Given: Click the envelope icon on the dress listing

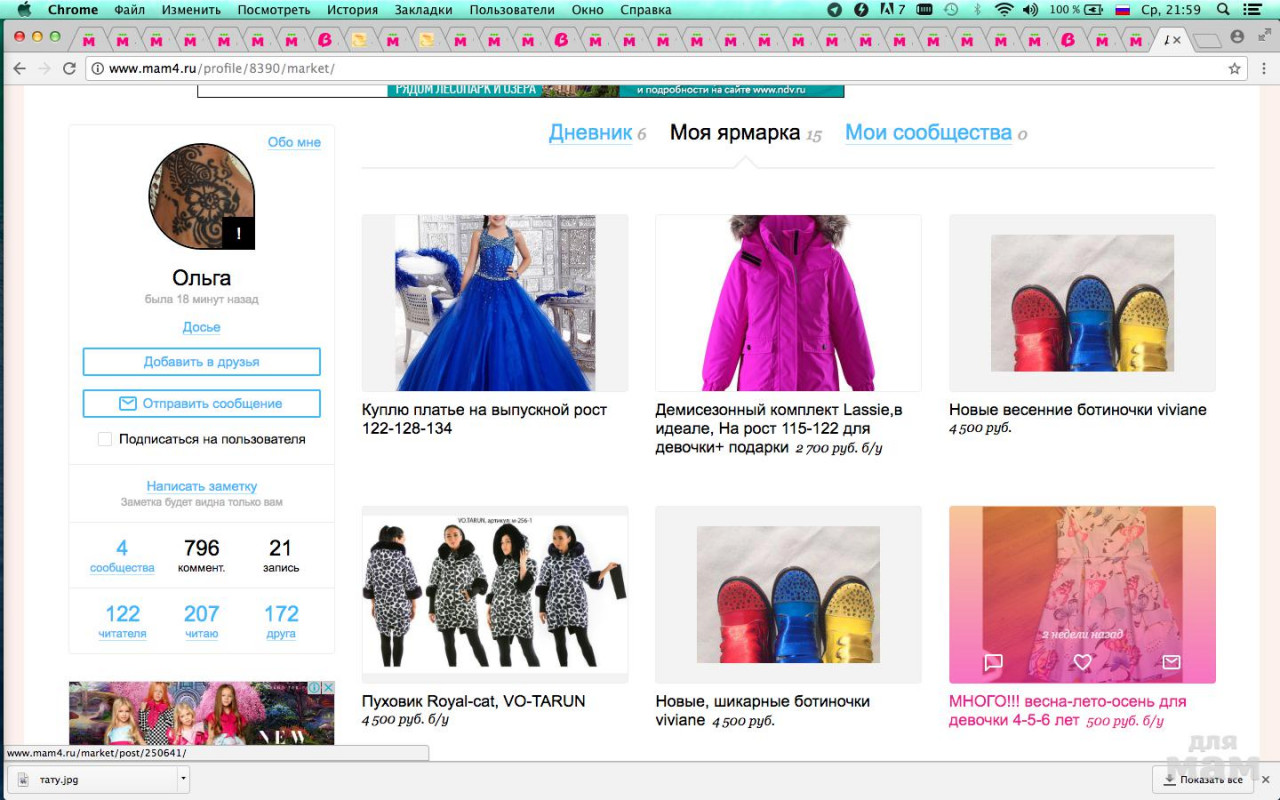Looking at the screenshot, I should coord(1171,662).
